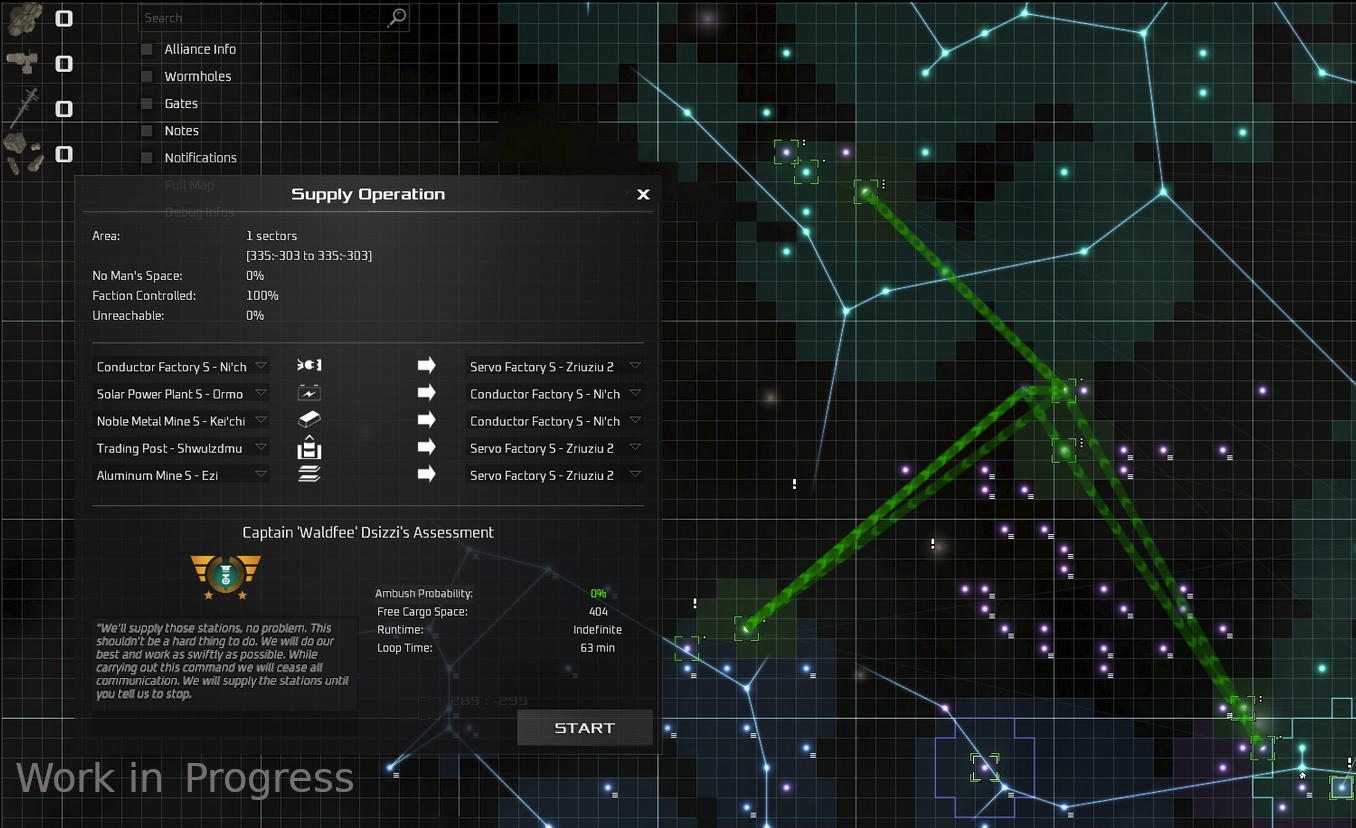Click the sector range text [335:-303 to 335:-303]
Screen dimensions: 1356x828
(309, 256)
